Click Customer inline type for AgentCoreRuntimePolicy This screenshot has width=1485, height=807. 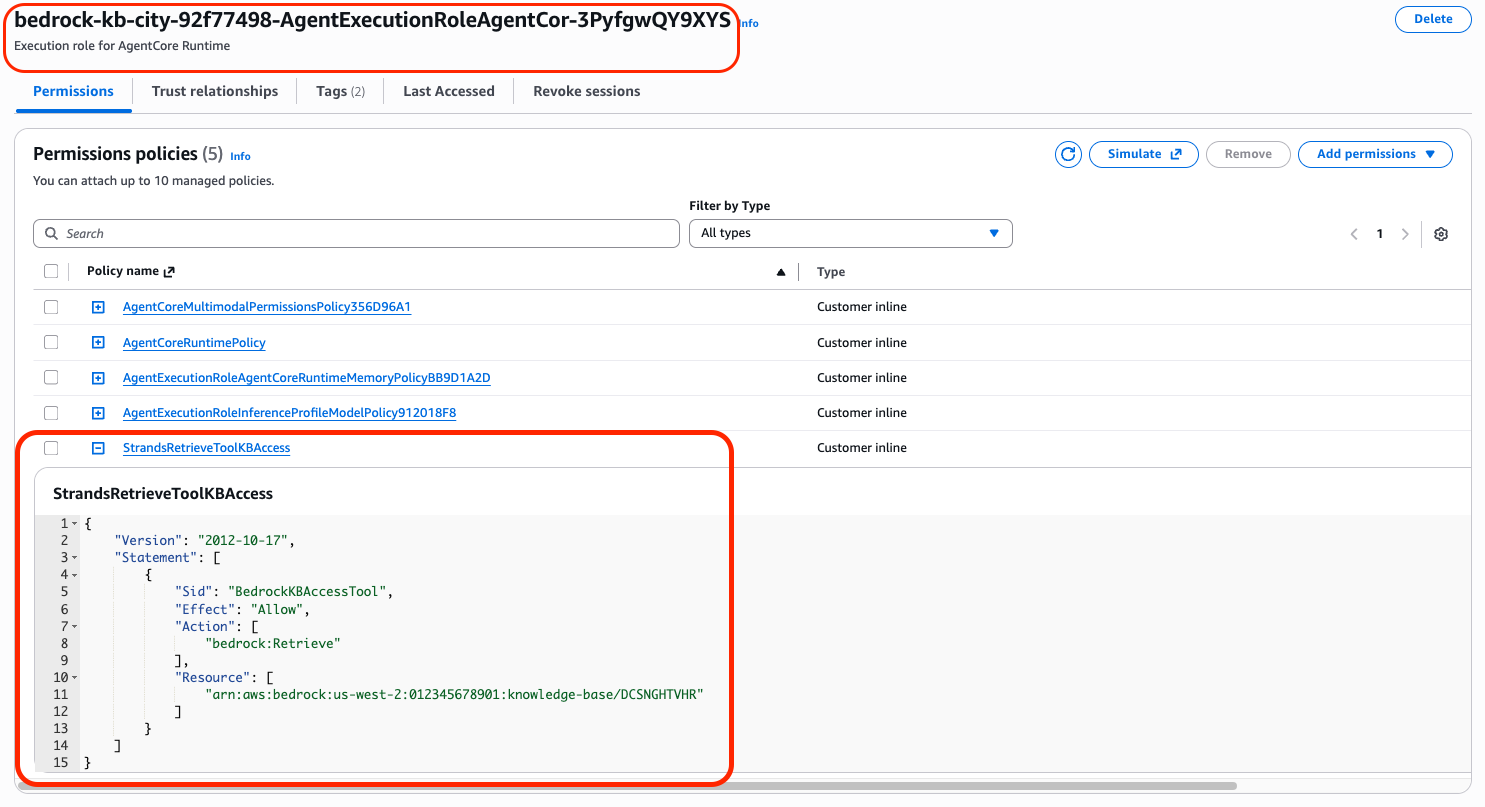click(x=862, y=343)
